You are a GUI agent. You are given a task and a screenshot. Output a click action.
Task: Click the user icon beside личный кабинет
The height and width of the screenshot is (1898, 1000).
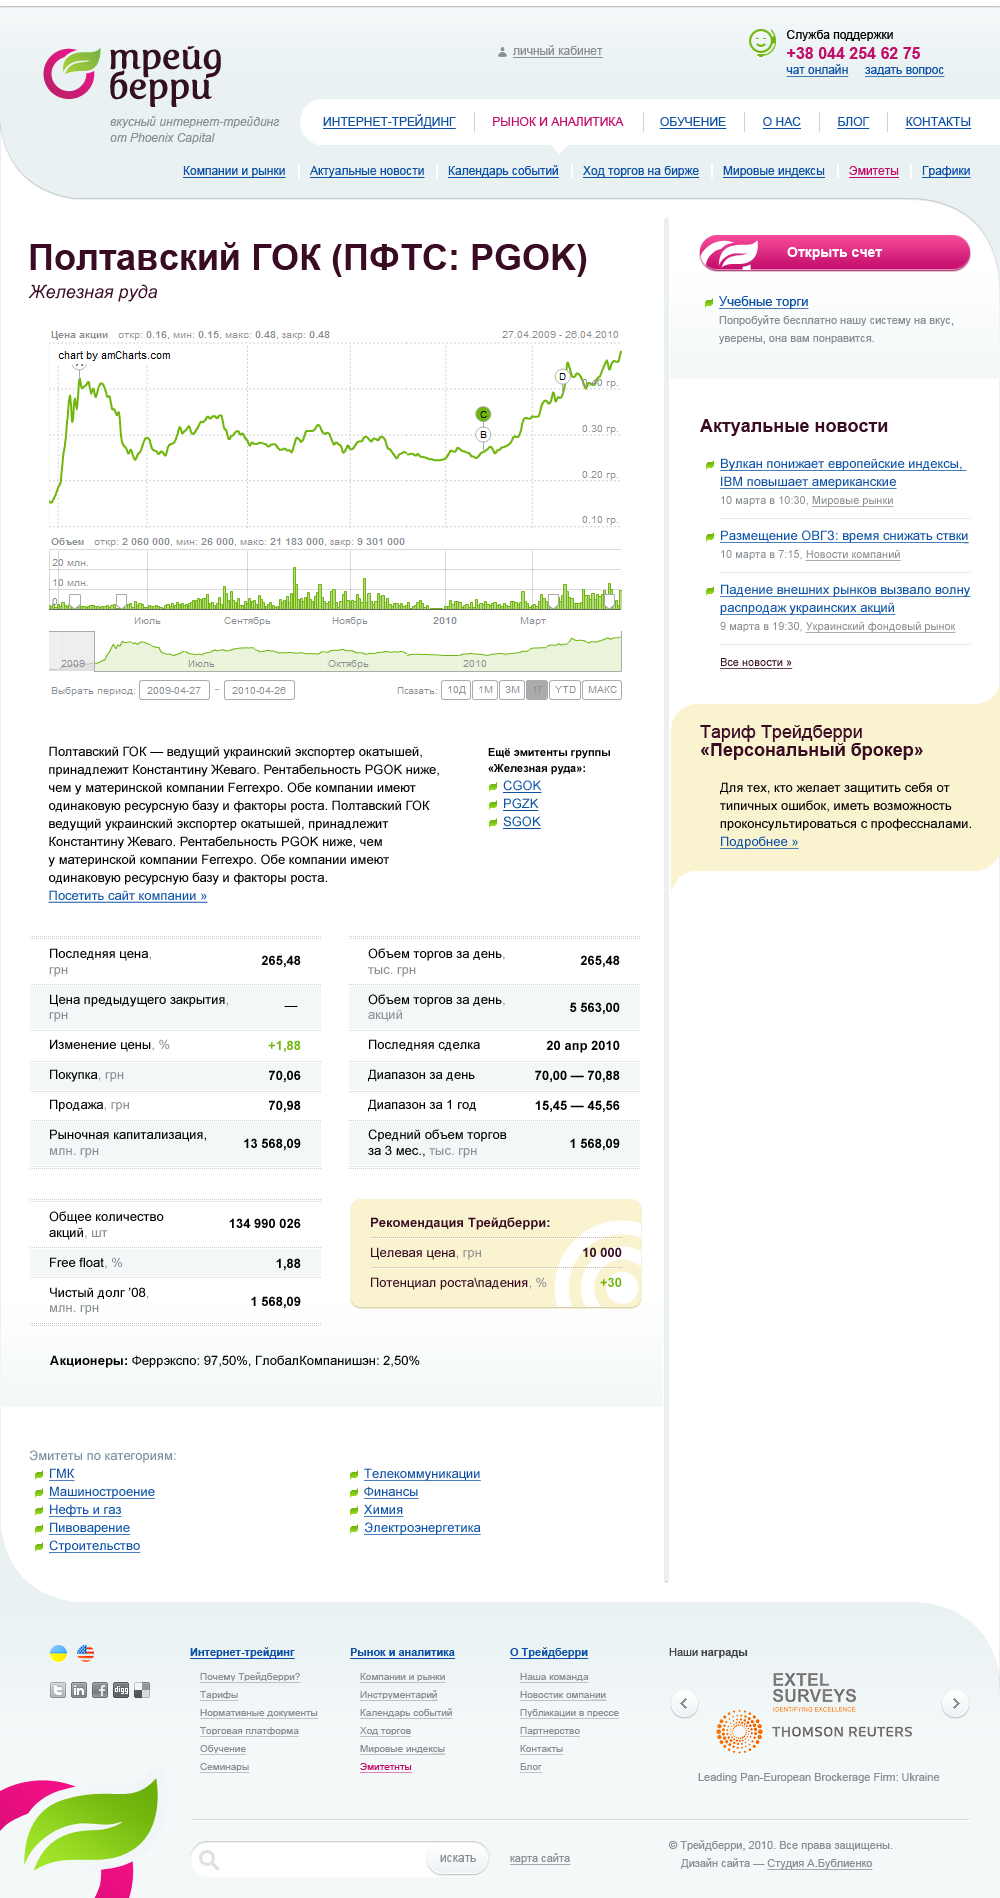pos(503,52)
